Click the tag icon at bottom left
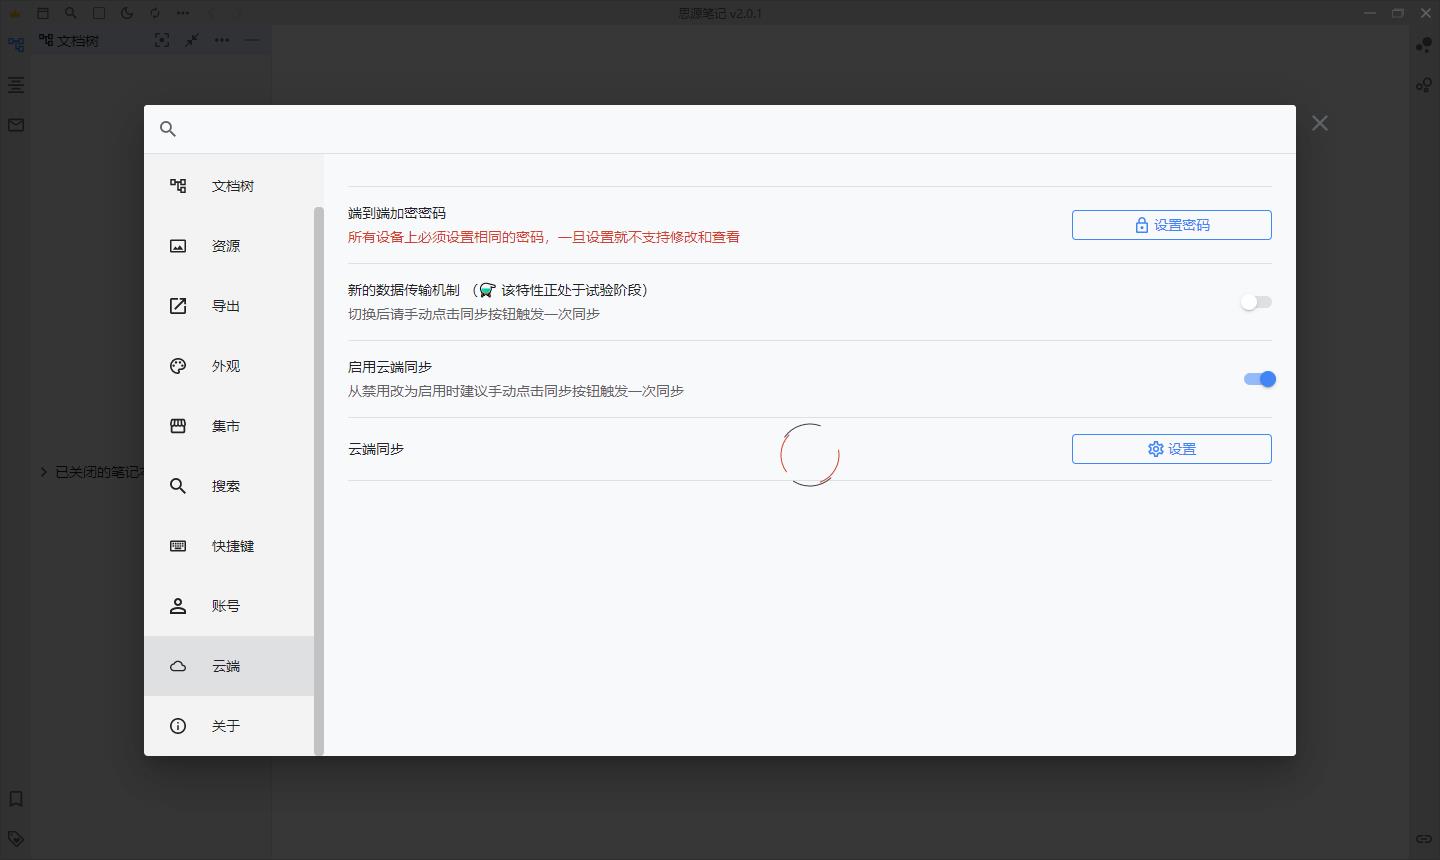 pos(15,839)
